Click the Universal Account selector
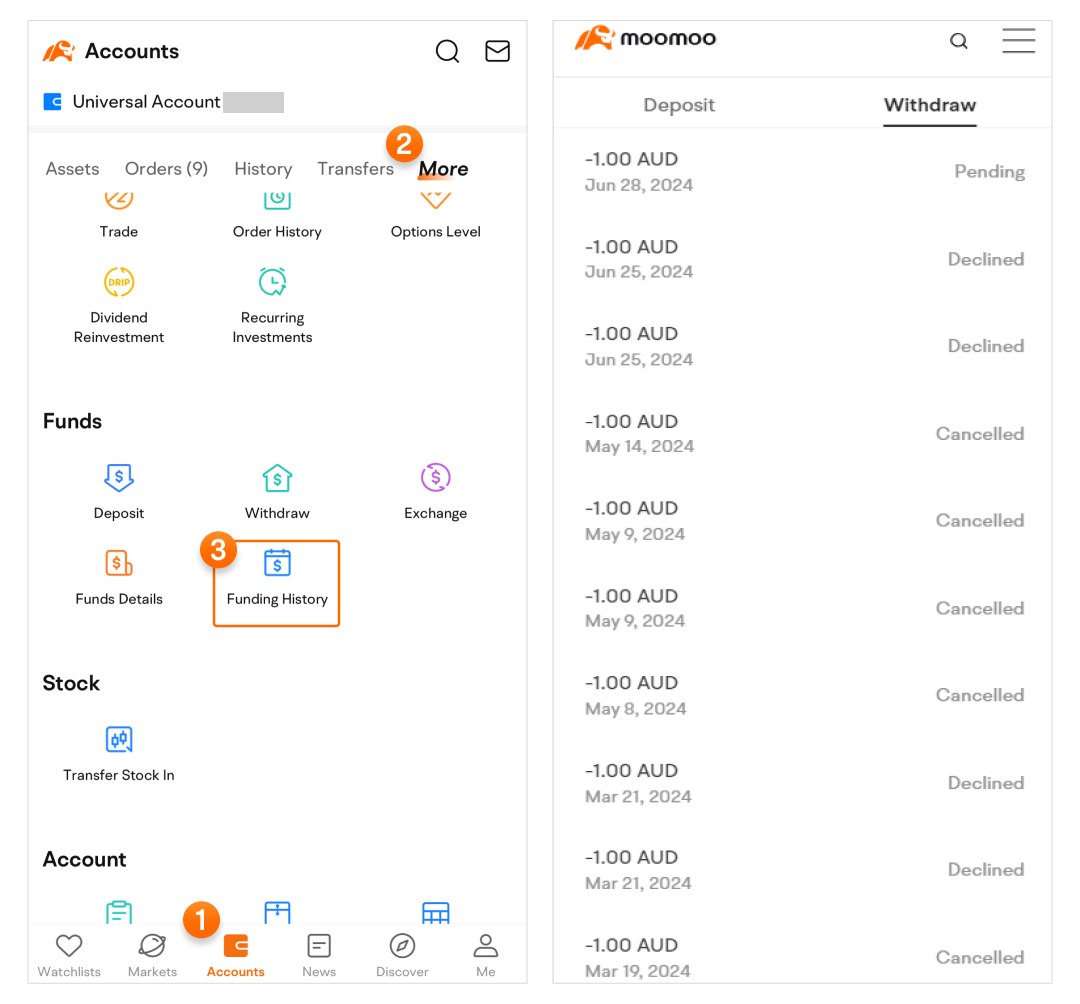This screenshot has height=1004, width=1080. coord(146,102)
